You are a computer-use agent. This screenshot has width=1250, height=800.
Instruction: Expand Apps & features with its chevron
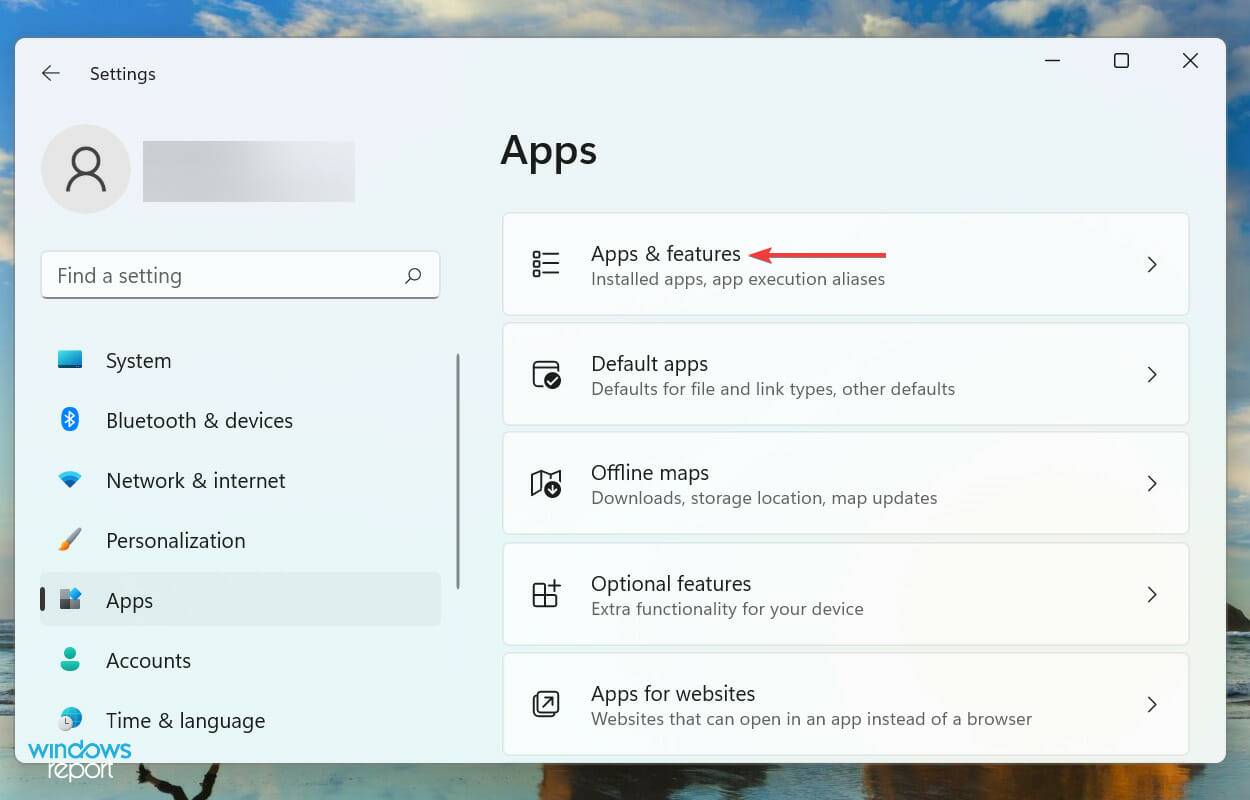point(1152,264)
